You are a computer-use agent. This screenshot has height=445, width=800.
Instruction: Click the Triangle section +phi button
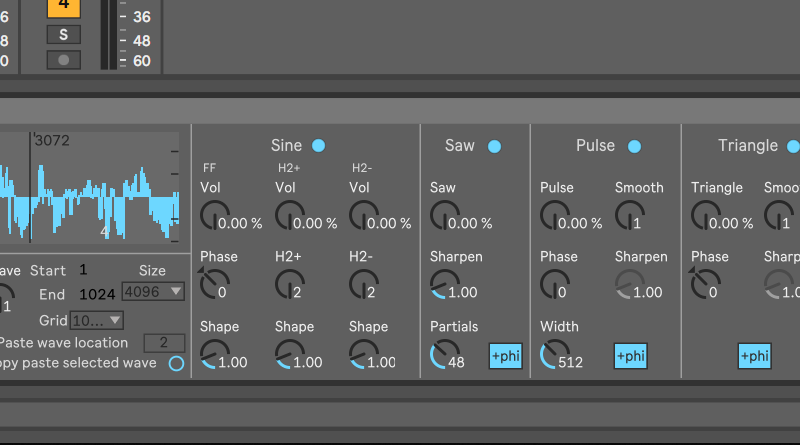755,356
